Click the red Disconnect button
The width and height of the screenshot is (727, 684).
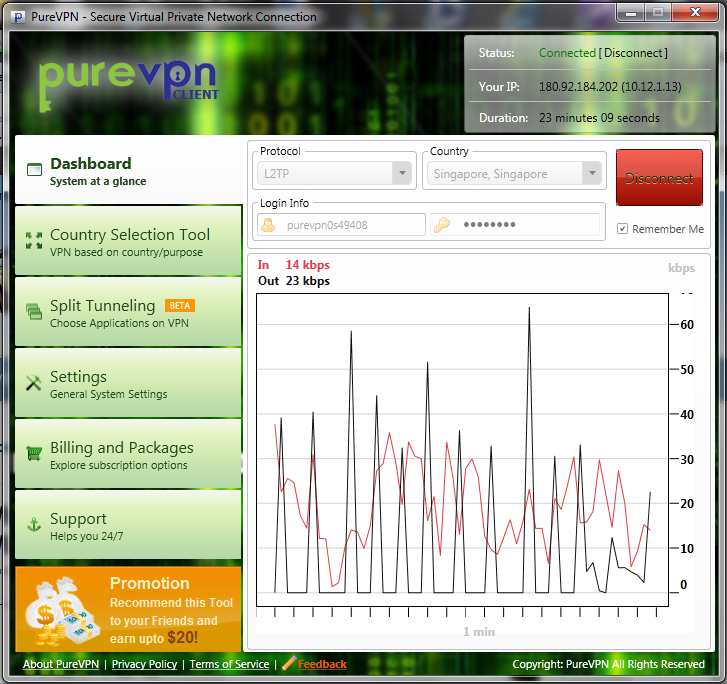point(659,178)
